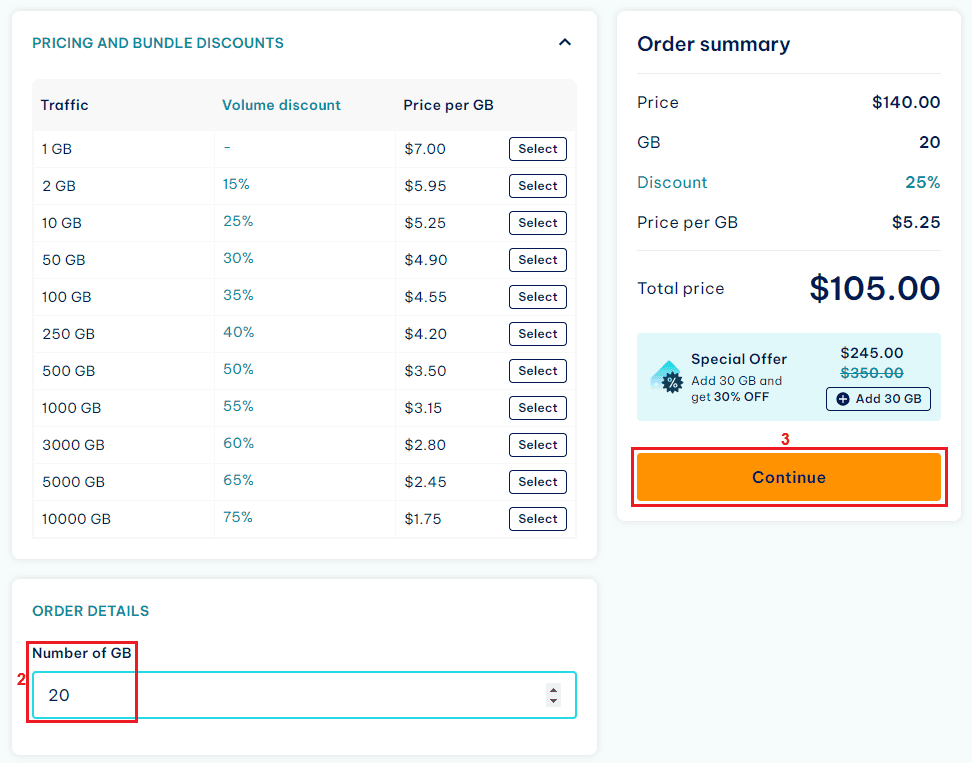
Task: Increase GB with the stepper up arrow
Action: pyautogui.click(x=554, y=689)
